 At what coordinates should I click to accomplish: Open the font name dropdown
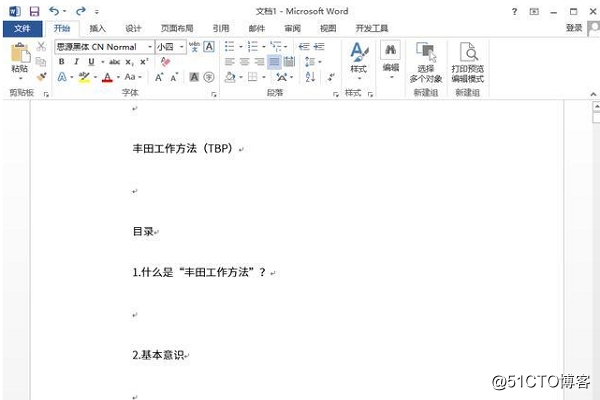(x=150, y=47)
